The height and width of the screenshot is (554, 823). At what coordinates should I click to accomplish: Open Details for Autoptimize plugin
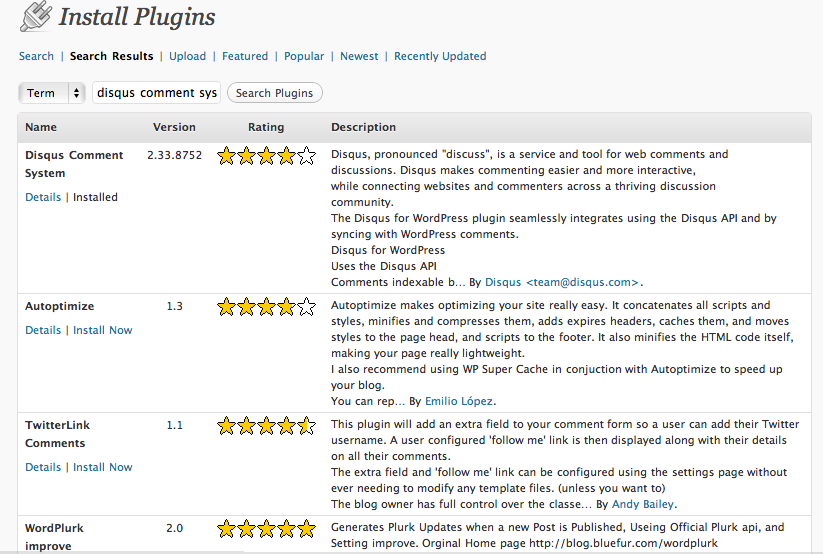pos(43,330)
